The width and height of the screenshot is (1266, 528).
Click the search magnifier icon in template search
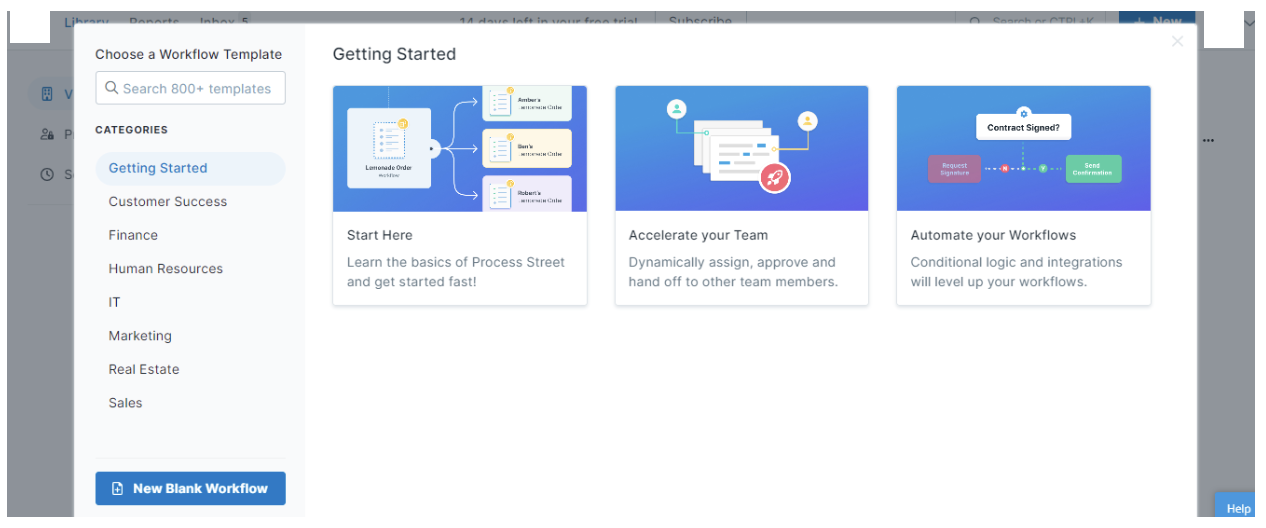point(112,88)
